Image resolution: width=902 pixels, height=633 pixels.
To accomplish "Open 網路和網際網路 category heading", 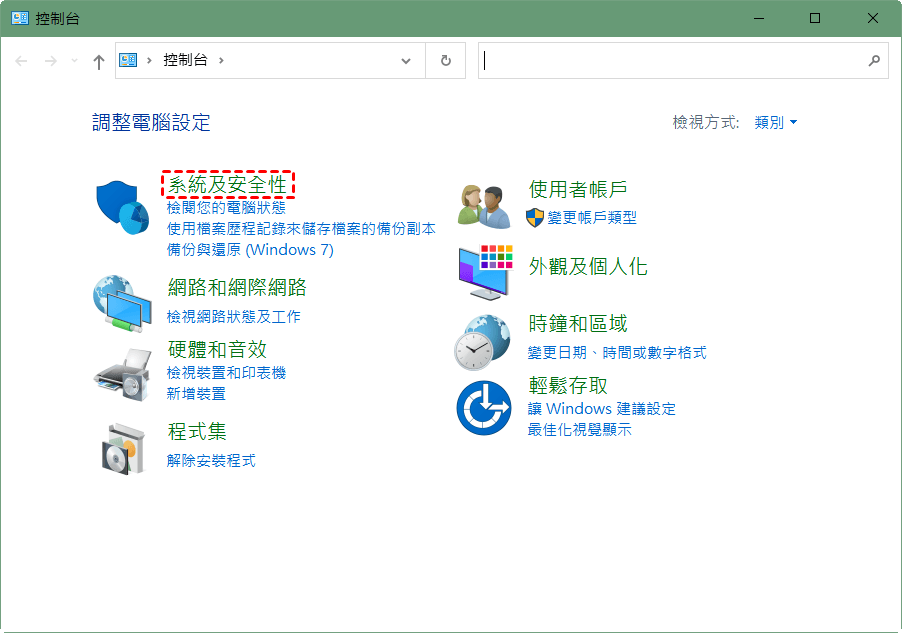I will [x=237, y=287].
